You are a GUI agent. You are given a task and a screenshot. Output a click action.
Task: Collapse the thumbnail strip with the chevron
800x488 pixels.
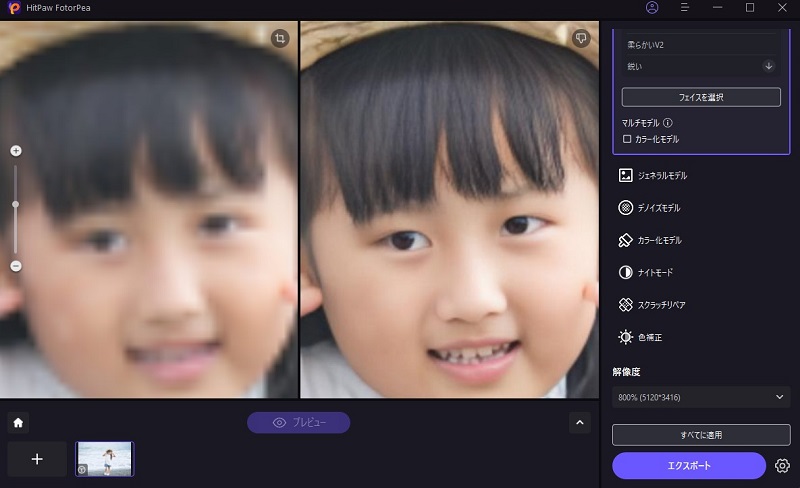click(580, 422)
